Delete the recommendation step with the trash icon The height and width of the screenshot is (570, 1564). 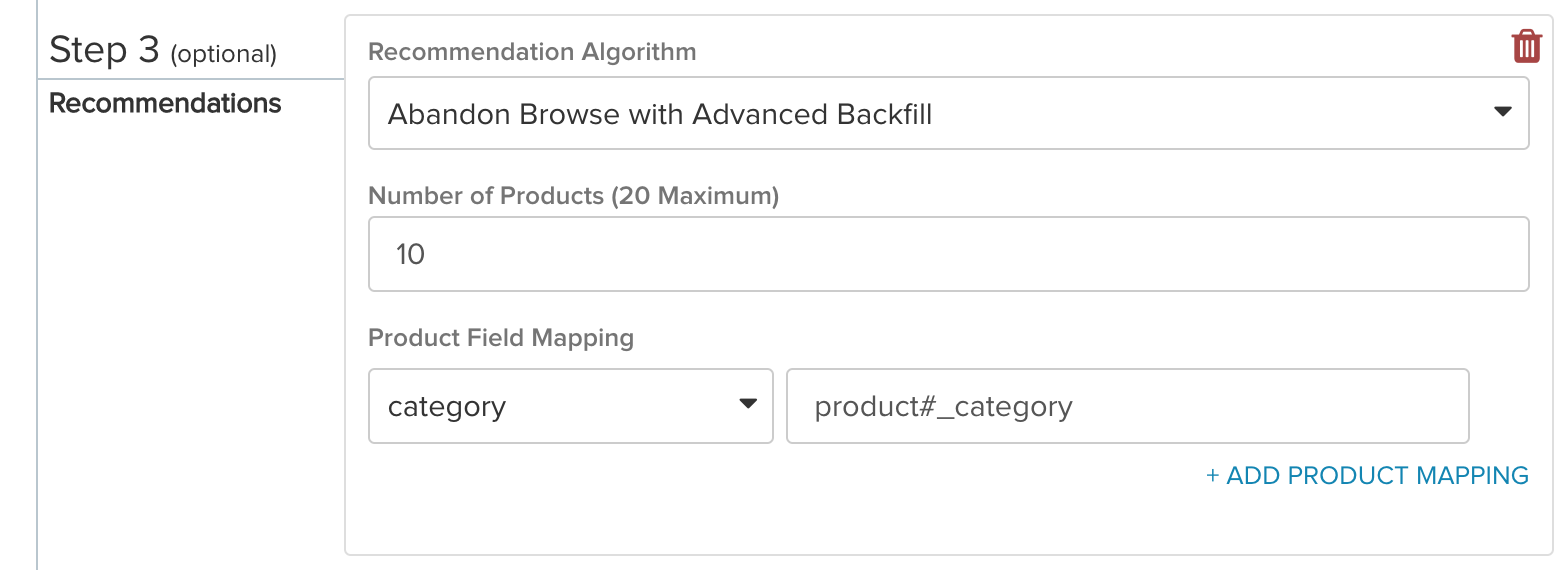(1526, 46)
